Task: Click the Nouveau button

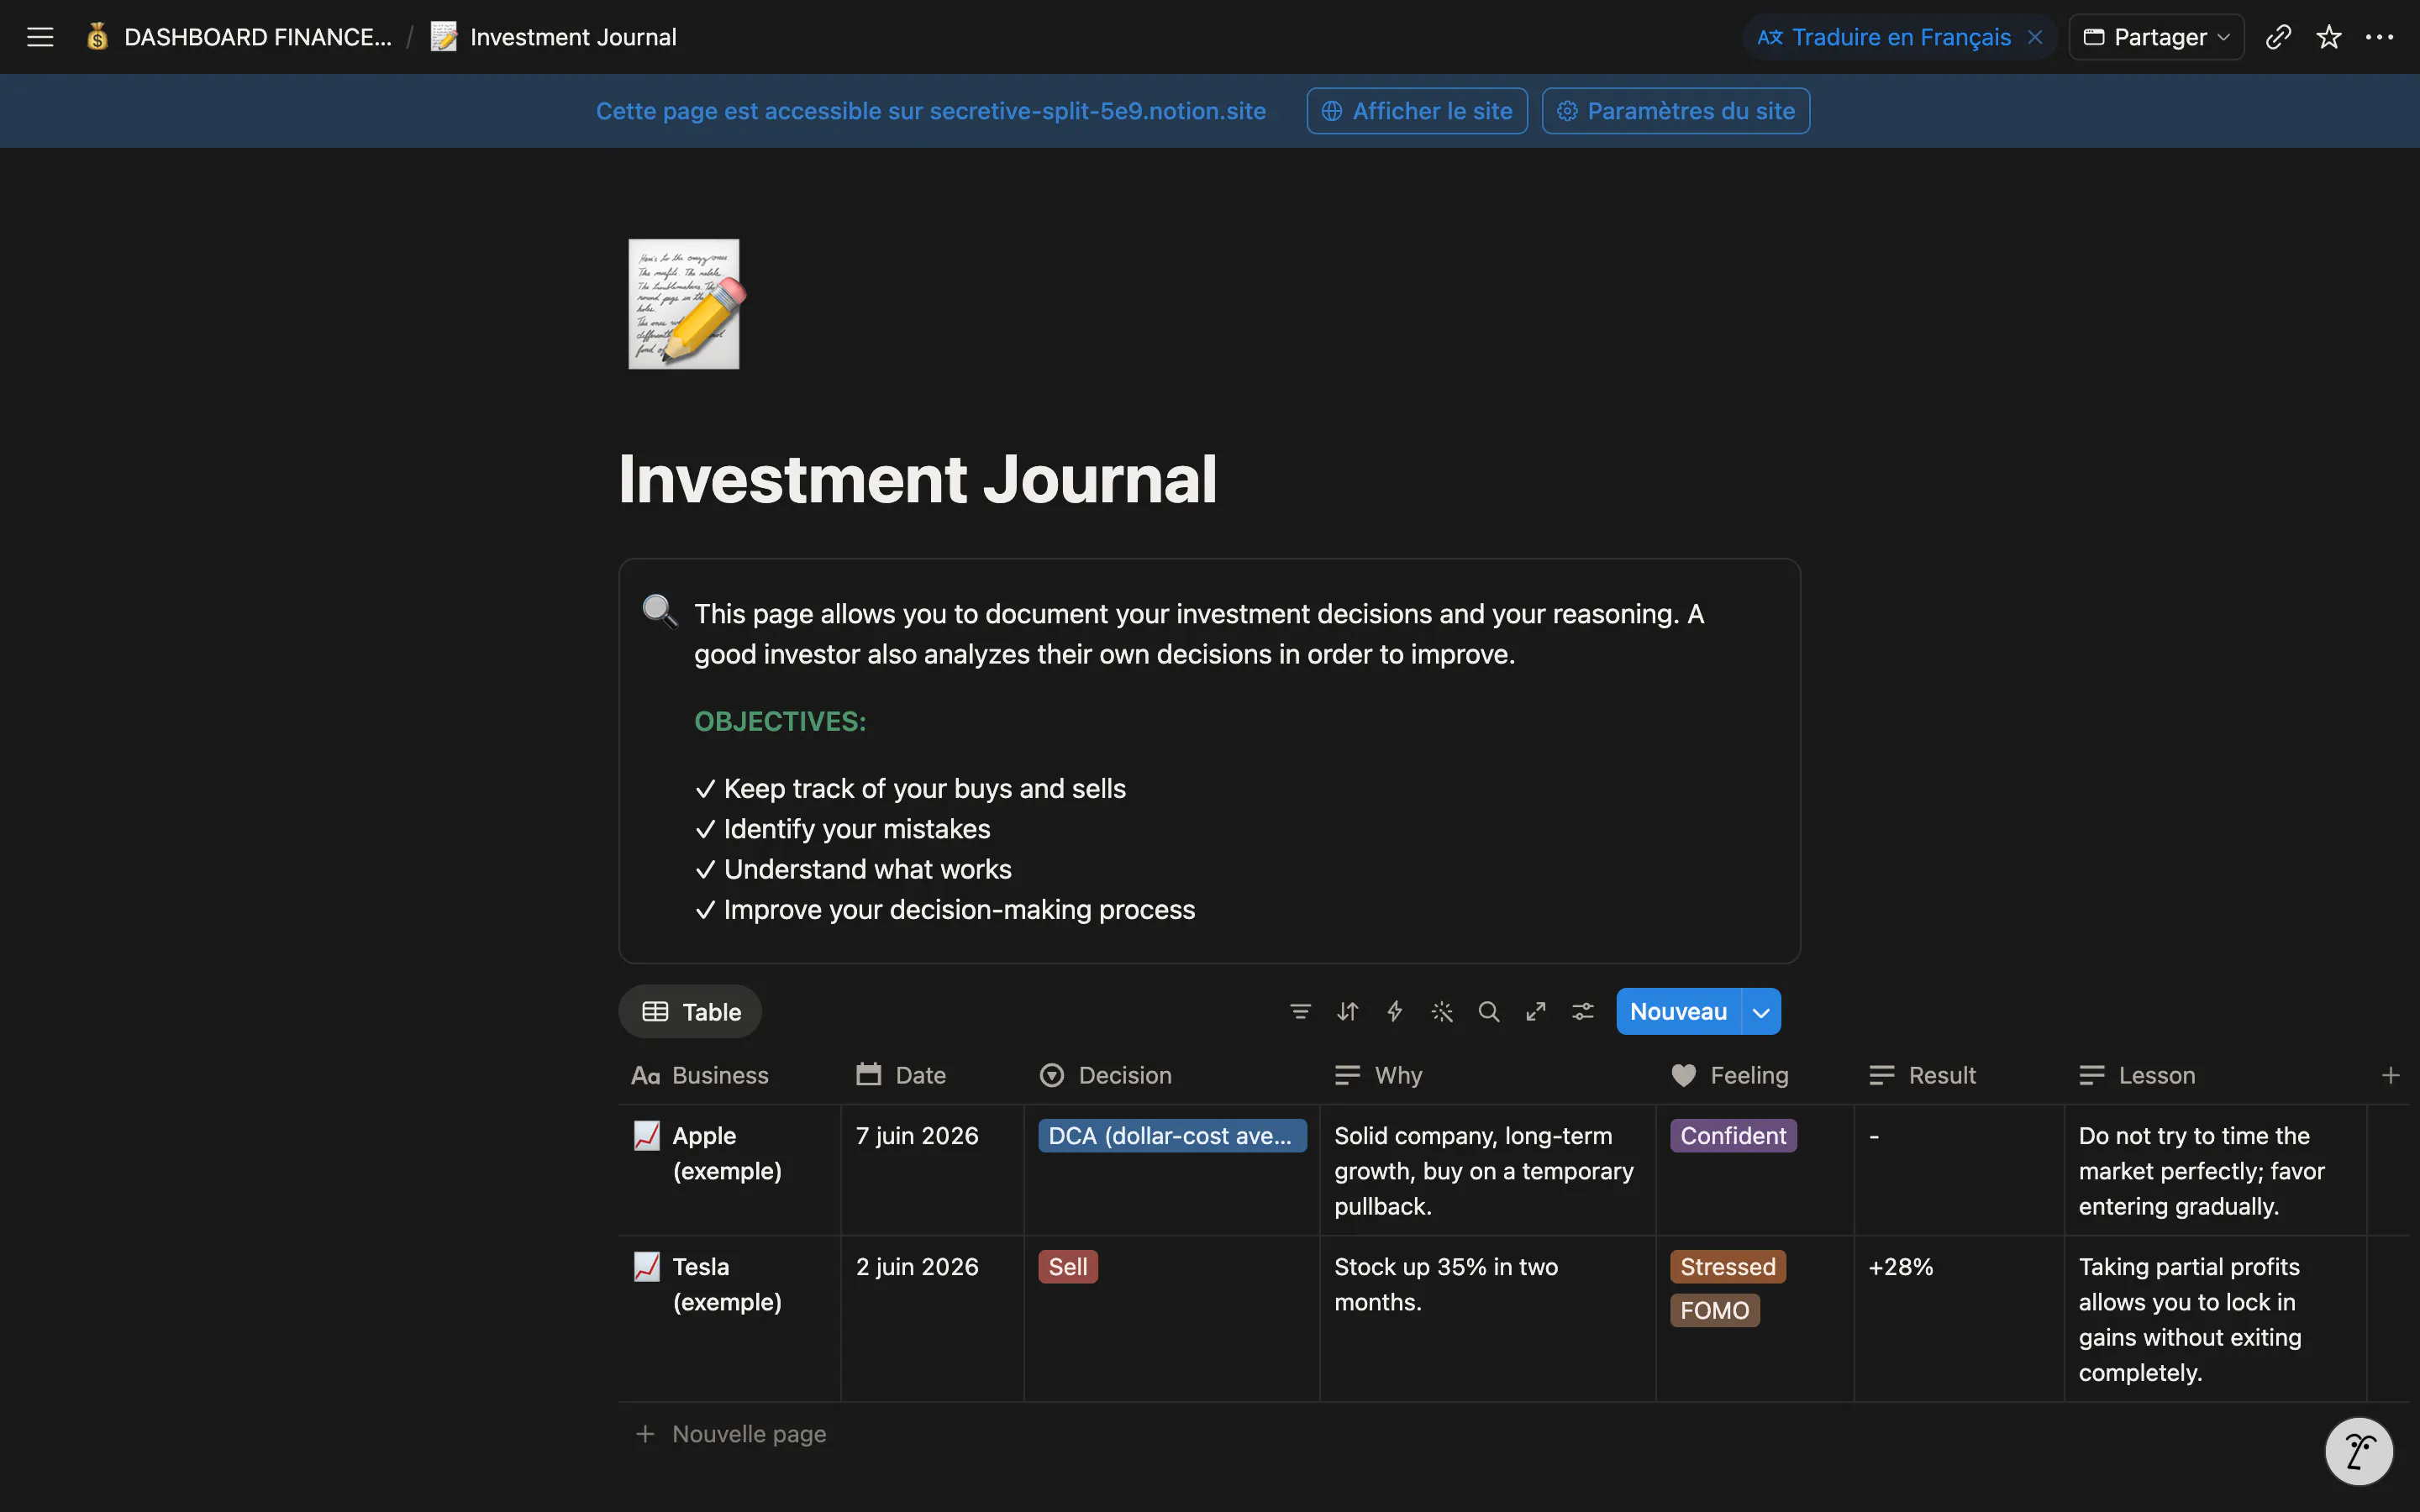Action: 1678,1011
